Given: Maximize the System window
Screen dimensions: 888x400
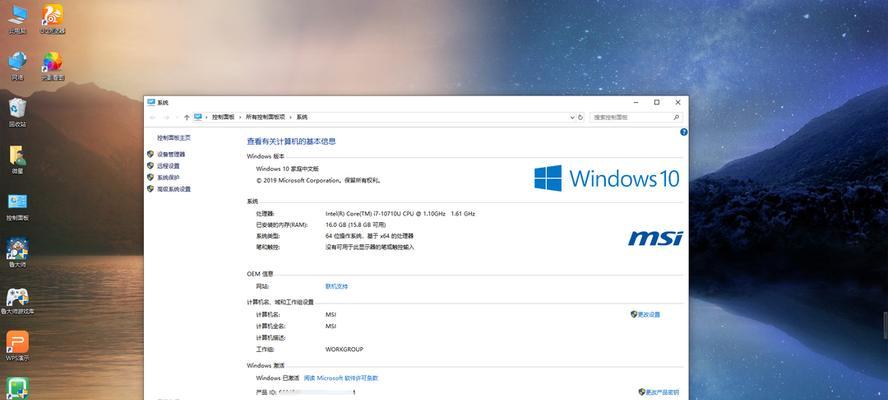Looking at the screenshot, I should pos(656,103).
